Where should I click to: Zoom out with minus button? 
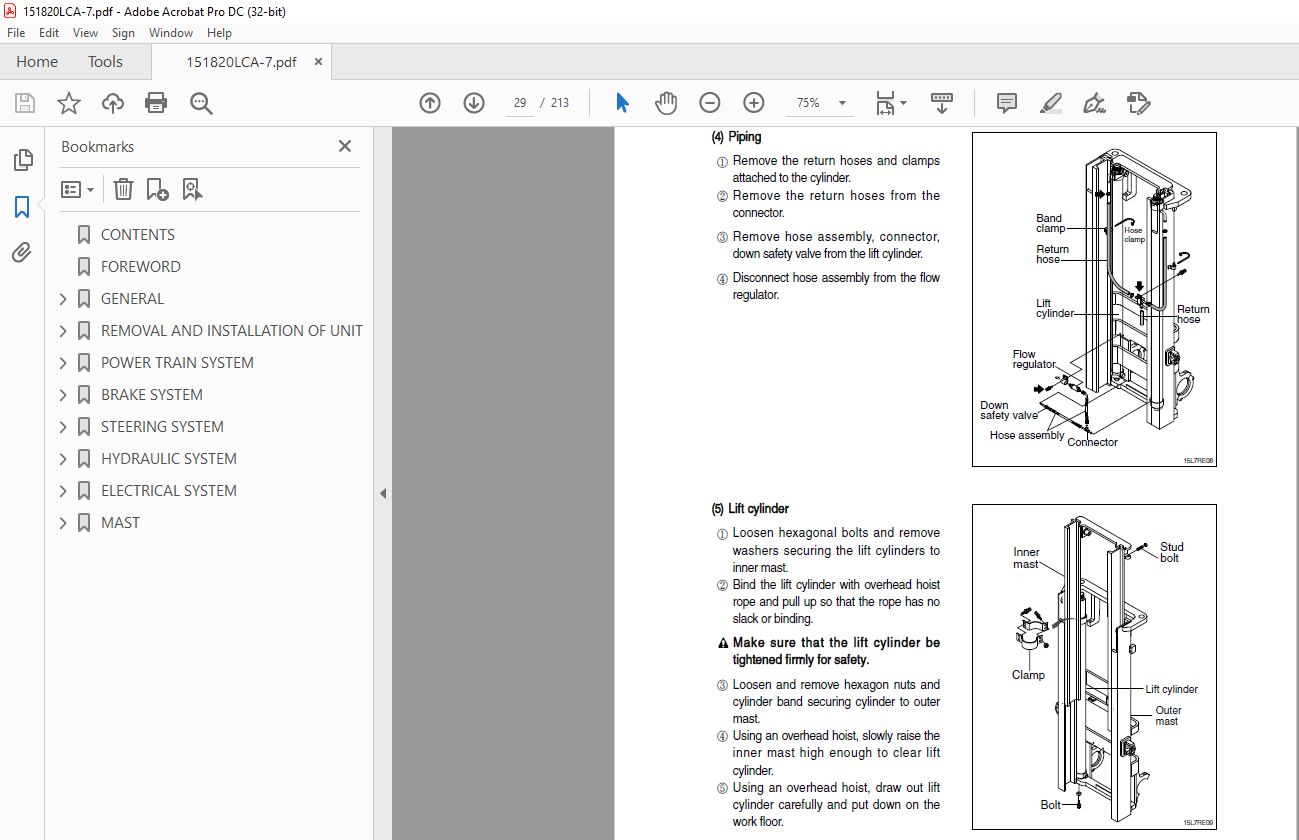(x=710, y=103)
